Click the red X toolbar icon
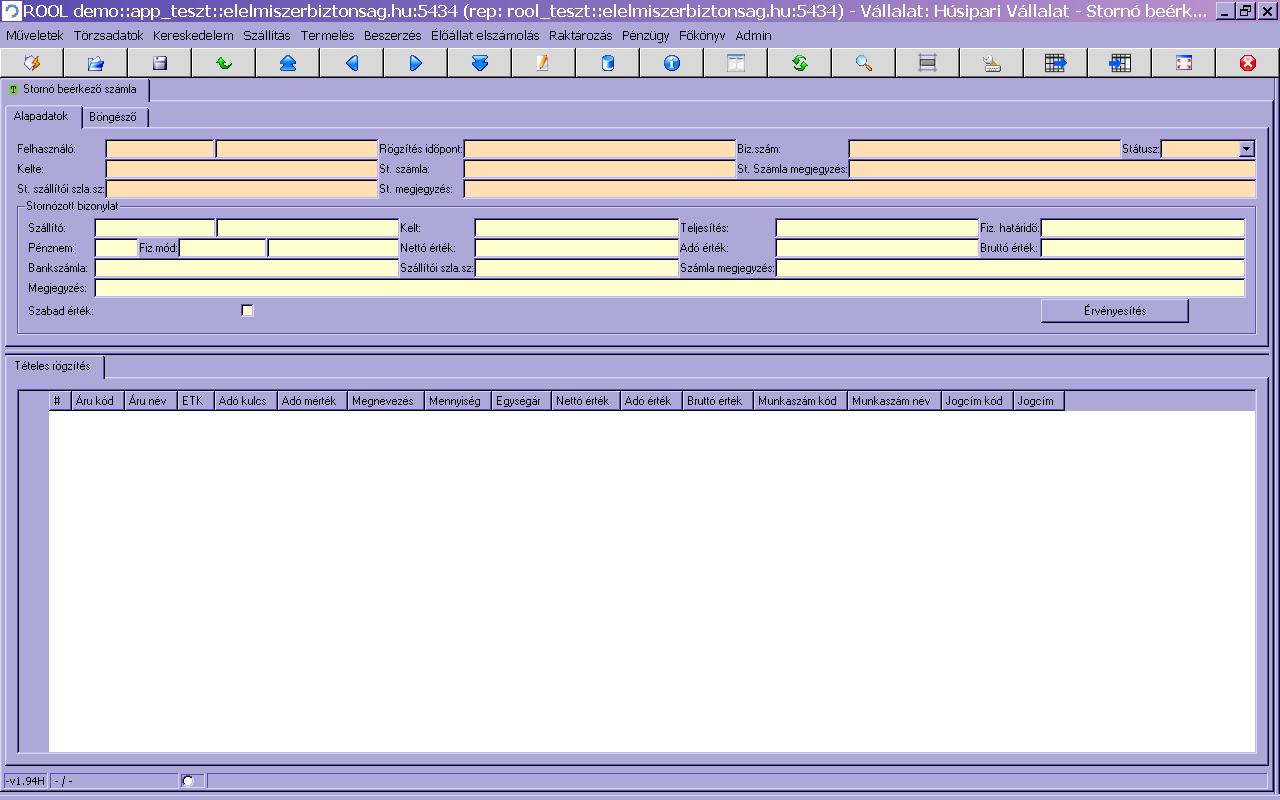The image size is (1280, 800). tap(1247, 63)
